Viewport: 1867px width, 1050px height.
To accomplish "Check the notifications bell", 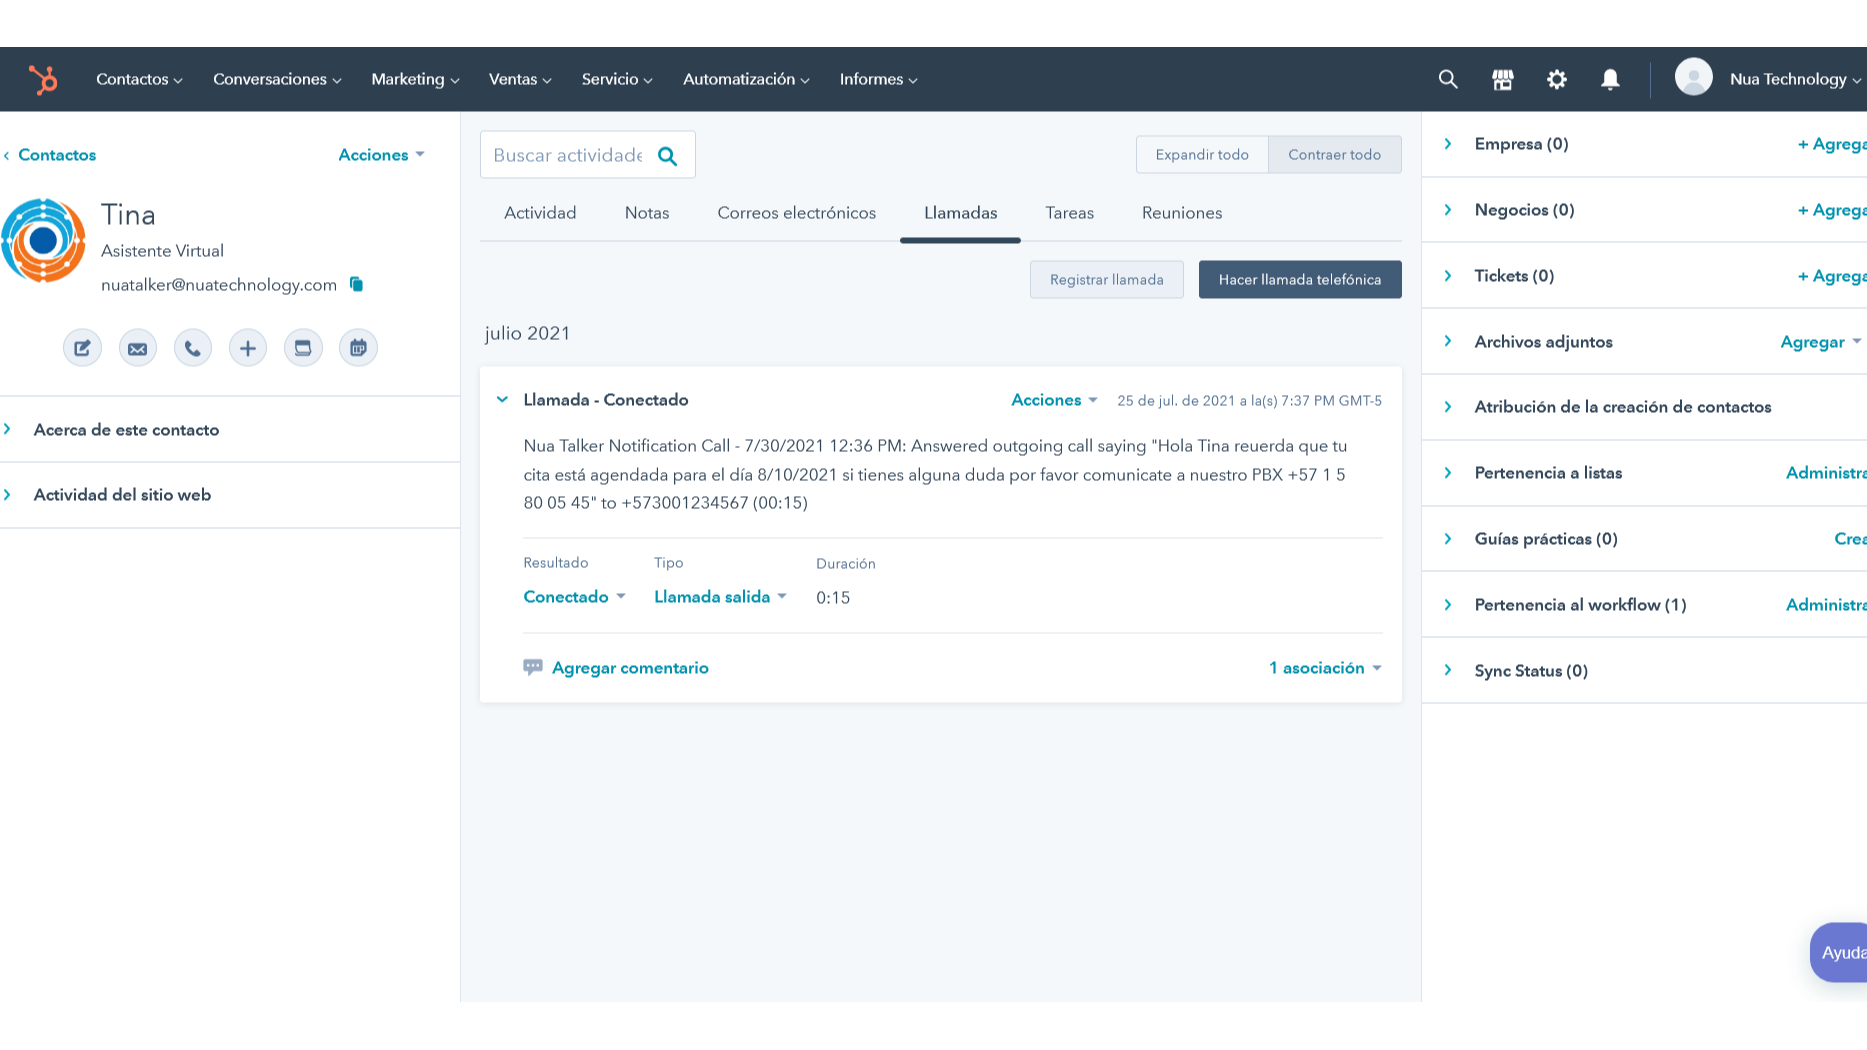I will tap(1609, 79).
